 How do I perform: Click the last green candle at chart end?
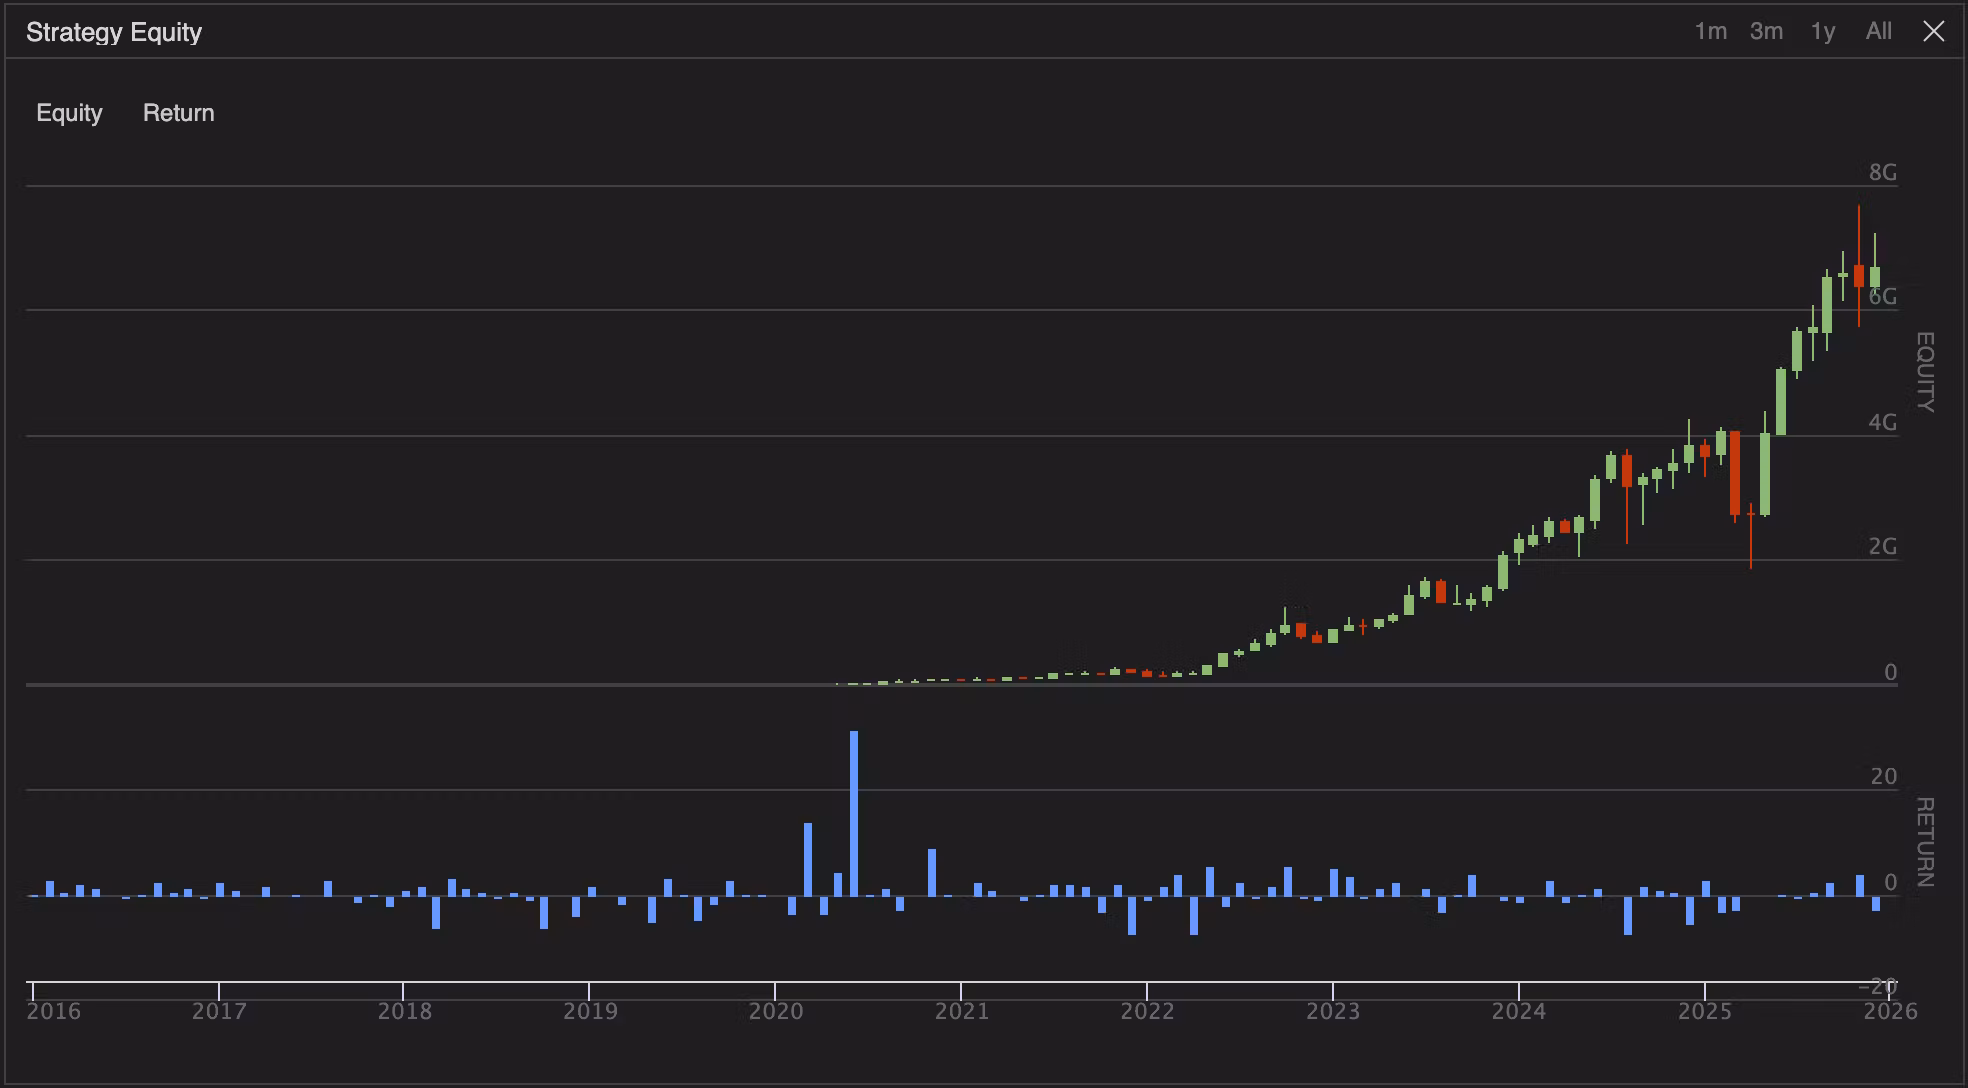tap(1875, 277)
